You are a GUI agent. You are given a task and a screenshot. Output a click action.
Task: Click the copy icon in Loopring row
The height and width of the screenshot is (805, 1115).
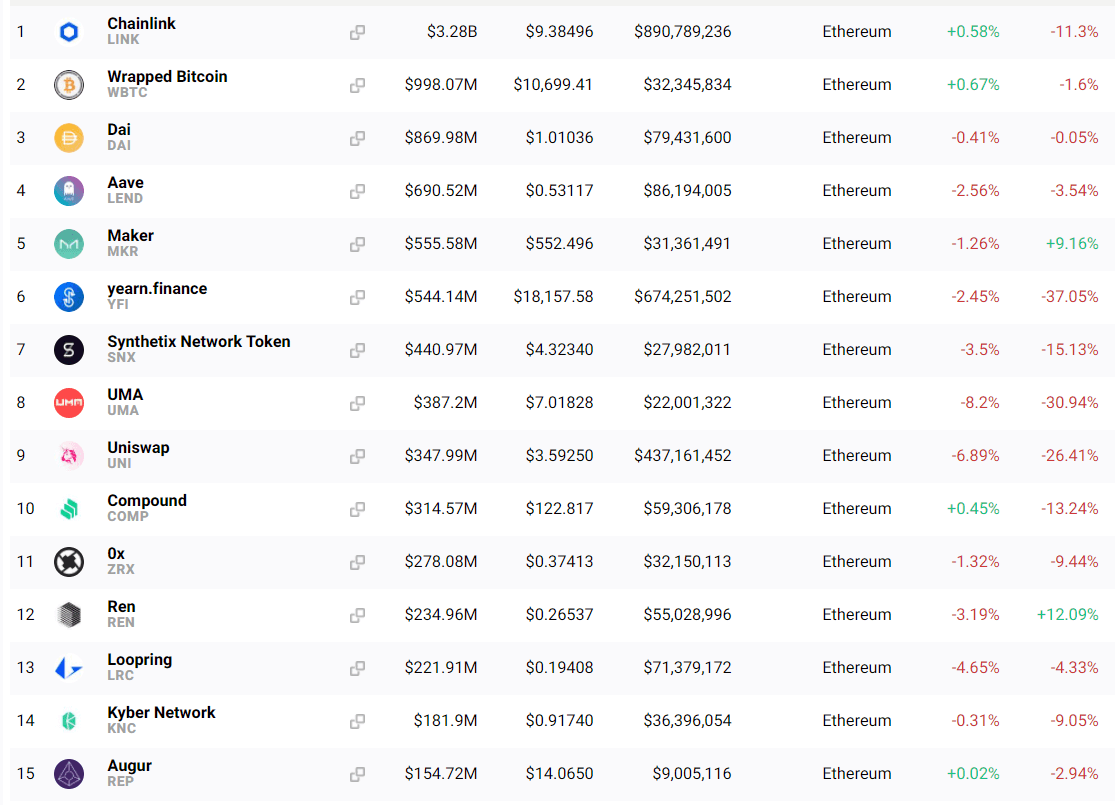click(x=357, y=669)
